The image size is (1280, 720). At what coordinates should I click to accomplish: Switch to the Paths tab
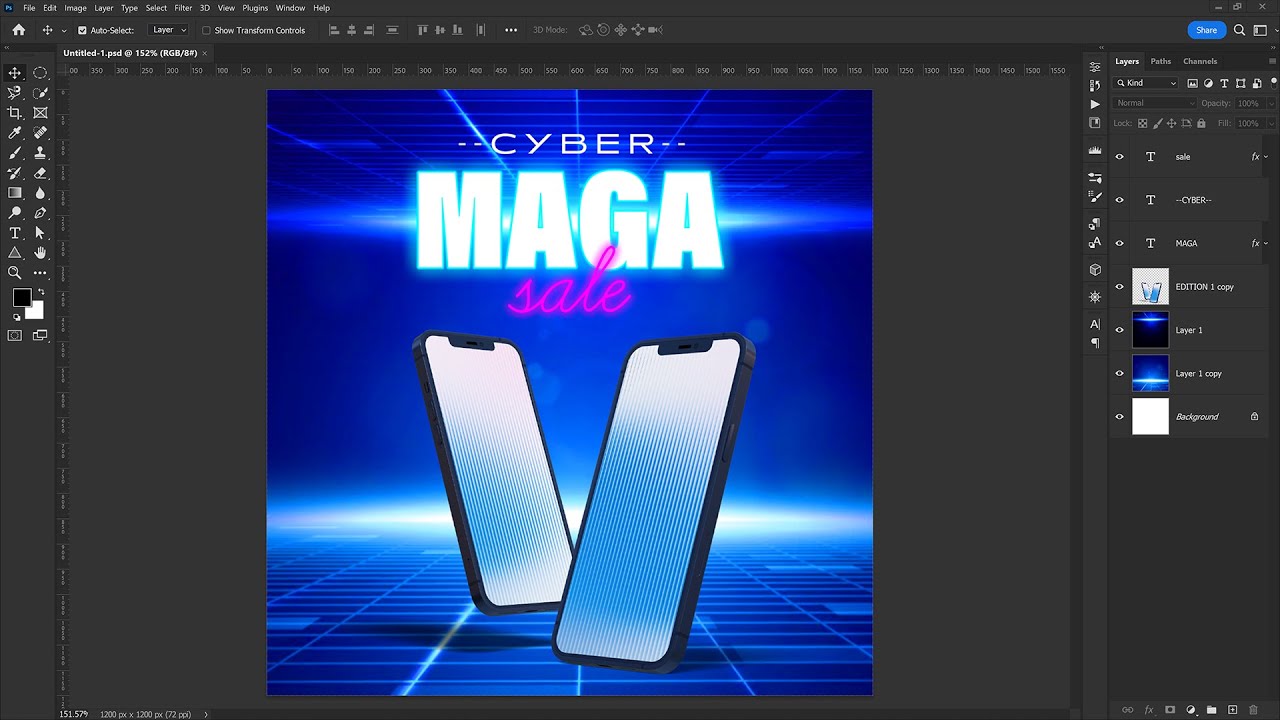[1160, 61]
